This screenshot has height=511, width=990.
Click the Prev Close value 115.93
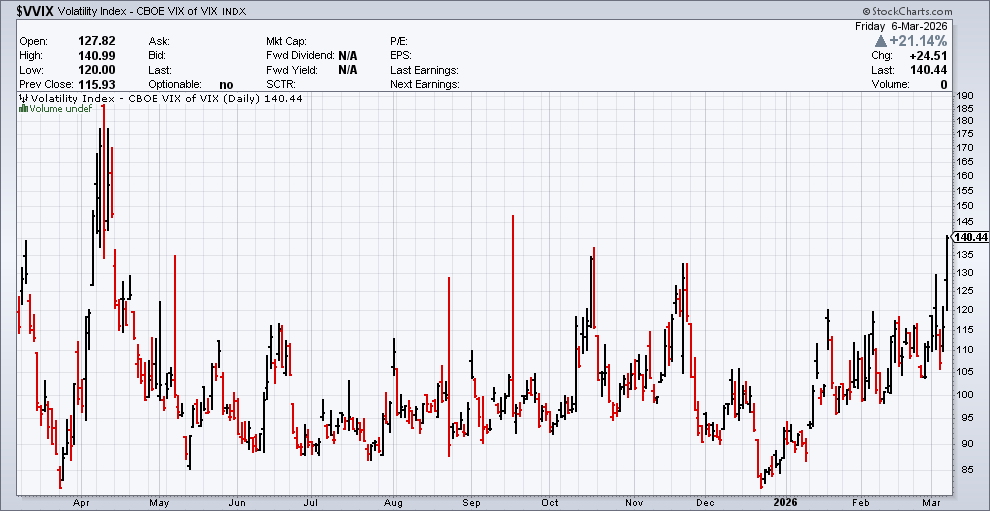[x=97, y=84]
